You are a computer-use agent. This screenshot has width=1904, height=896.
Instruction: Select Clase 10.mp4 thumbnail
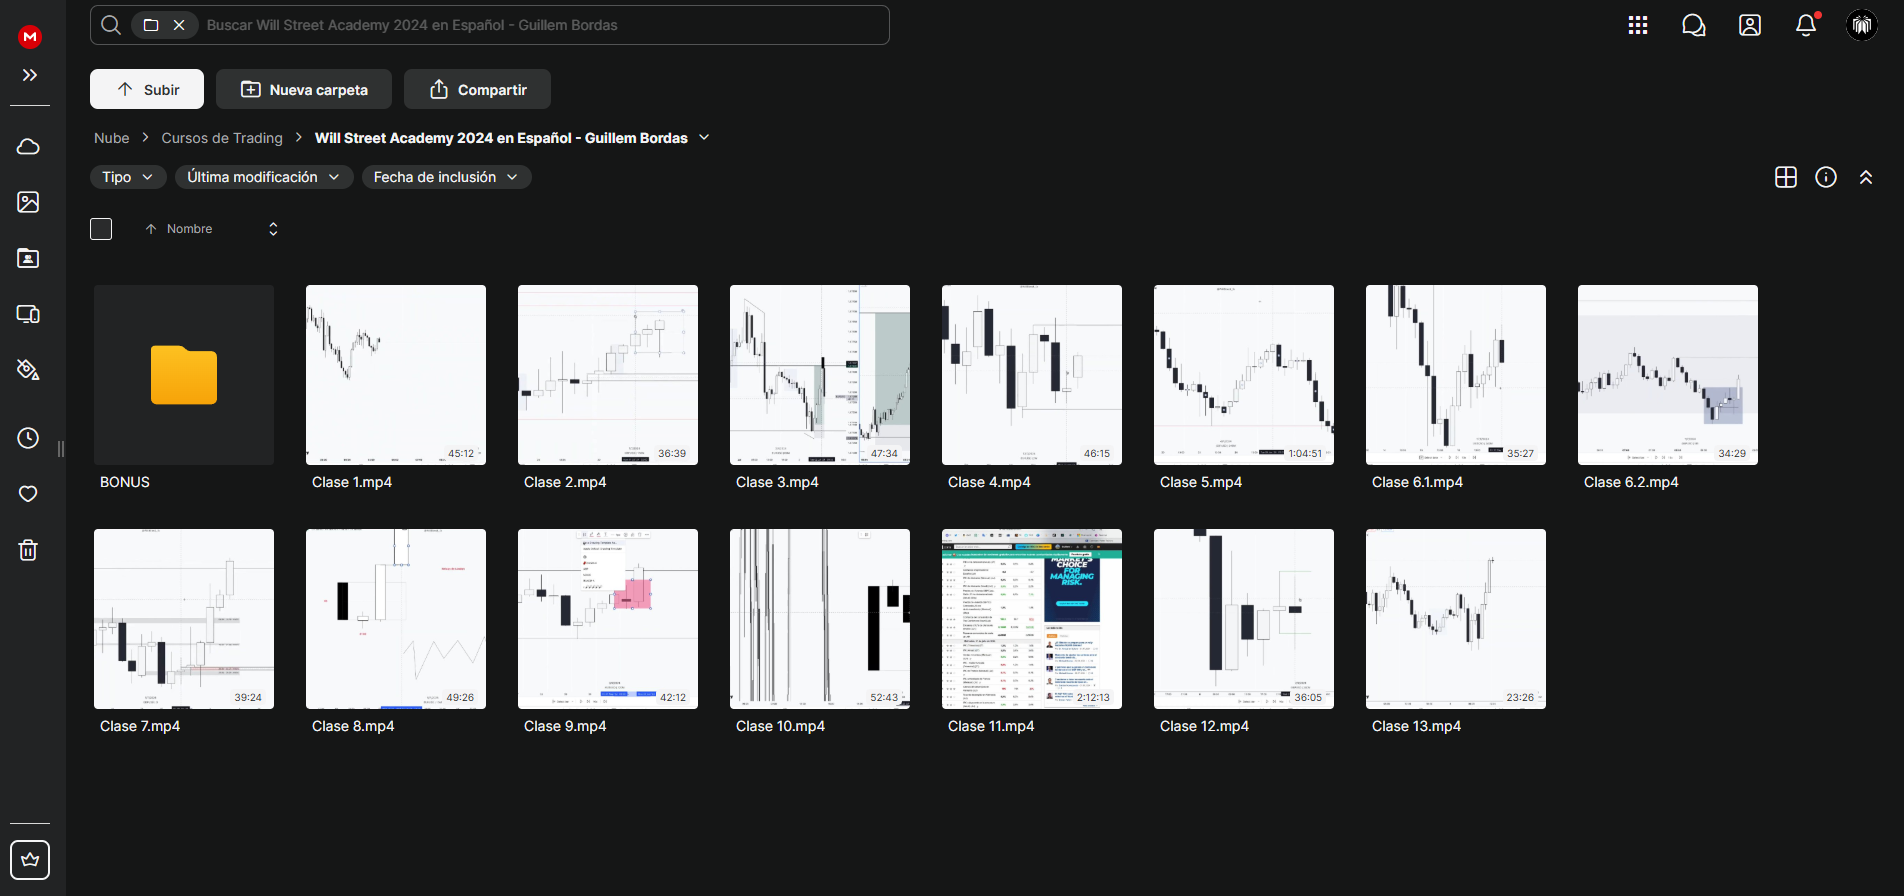coord(820,619)
